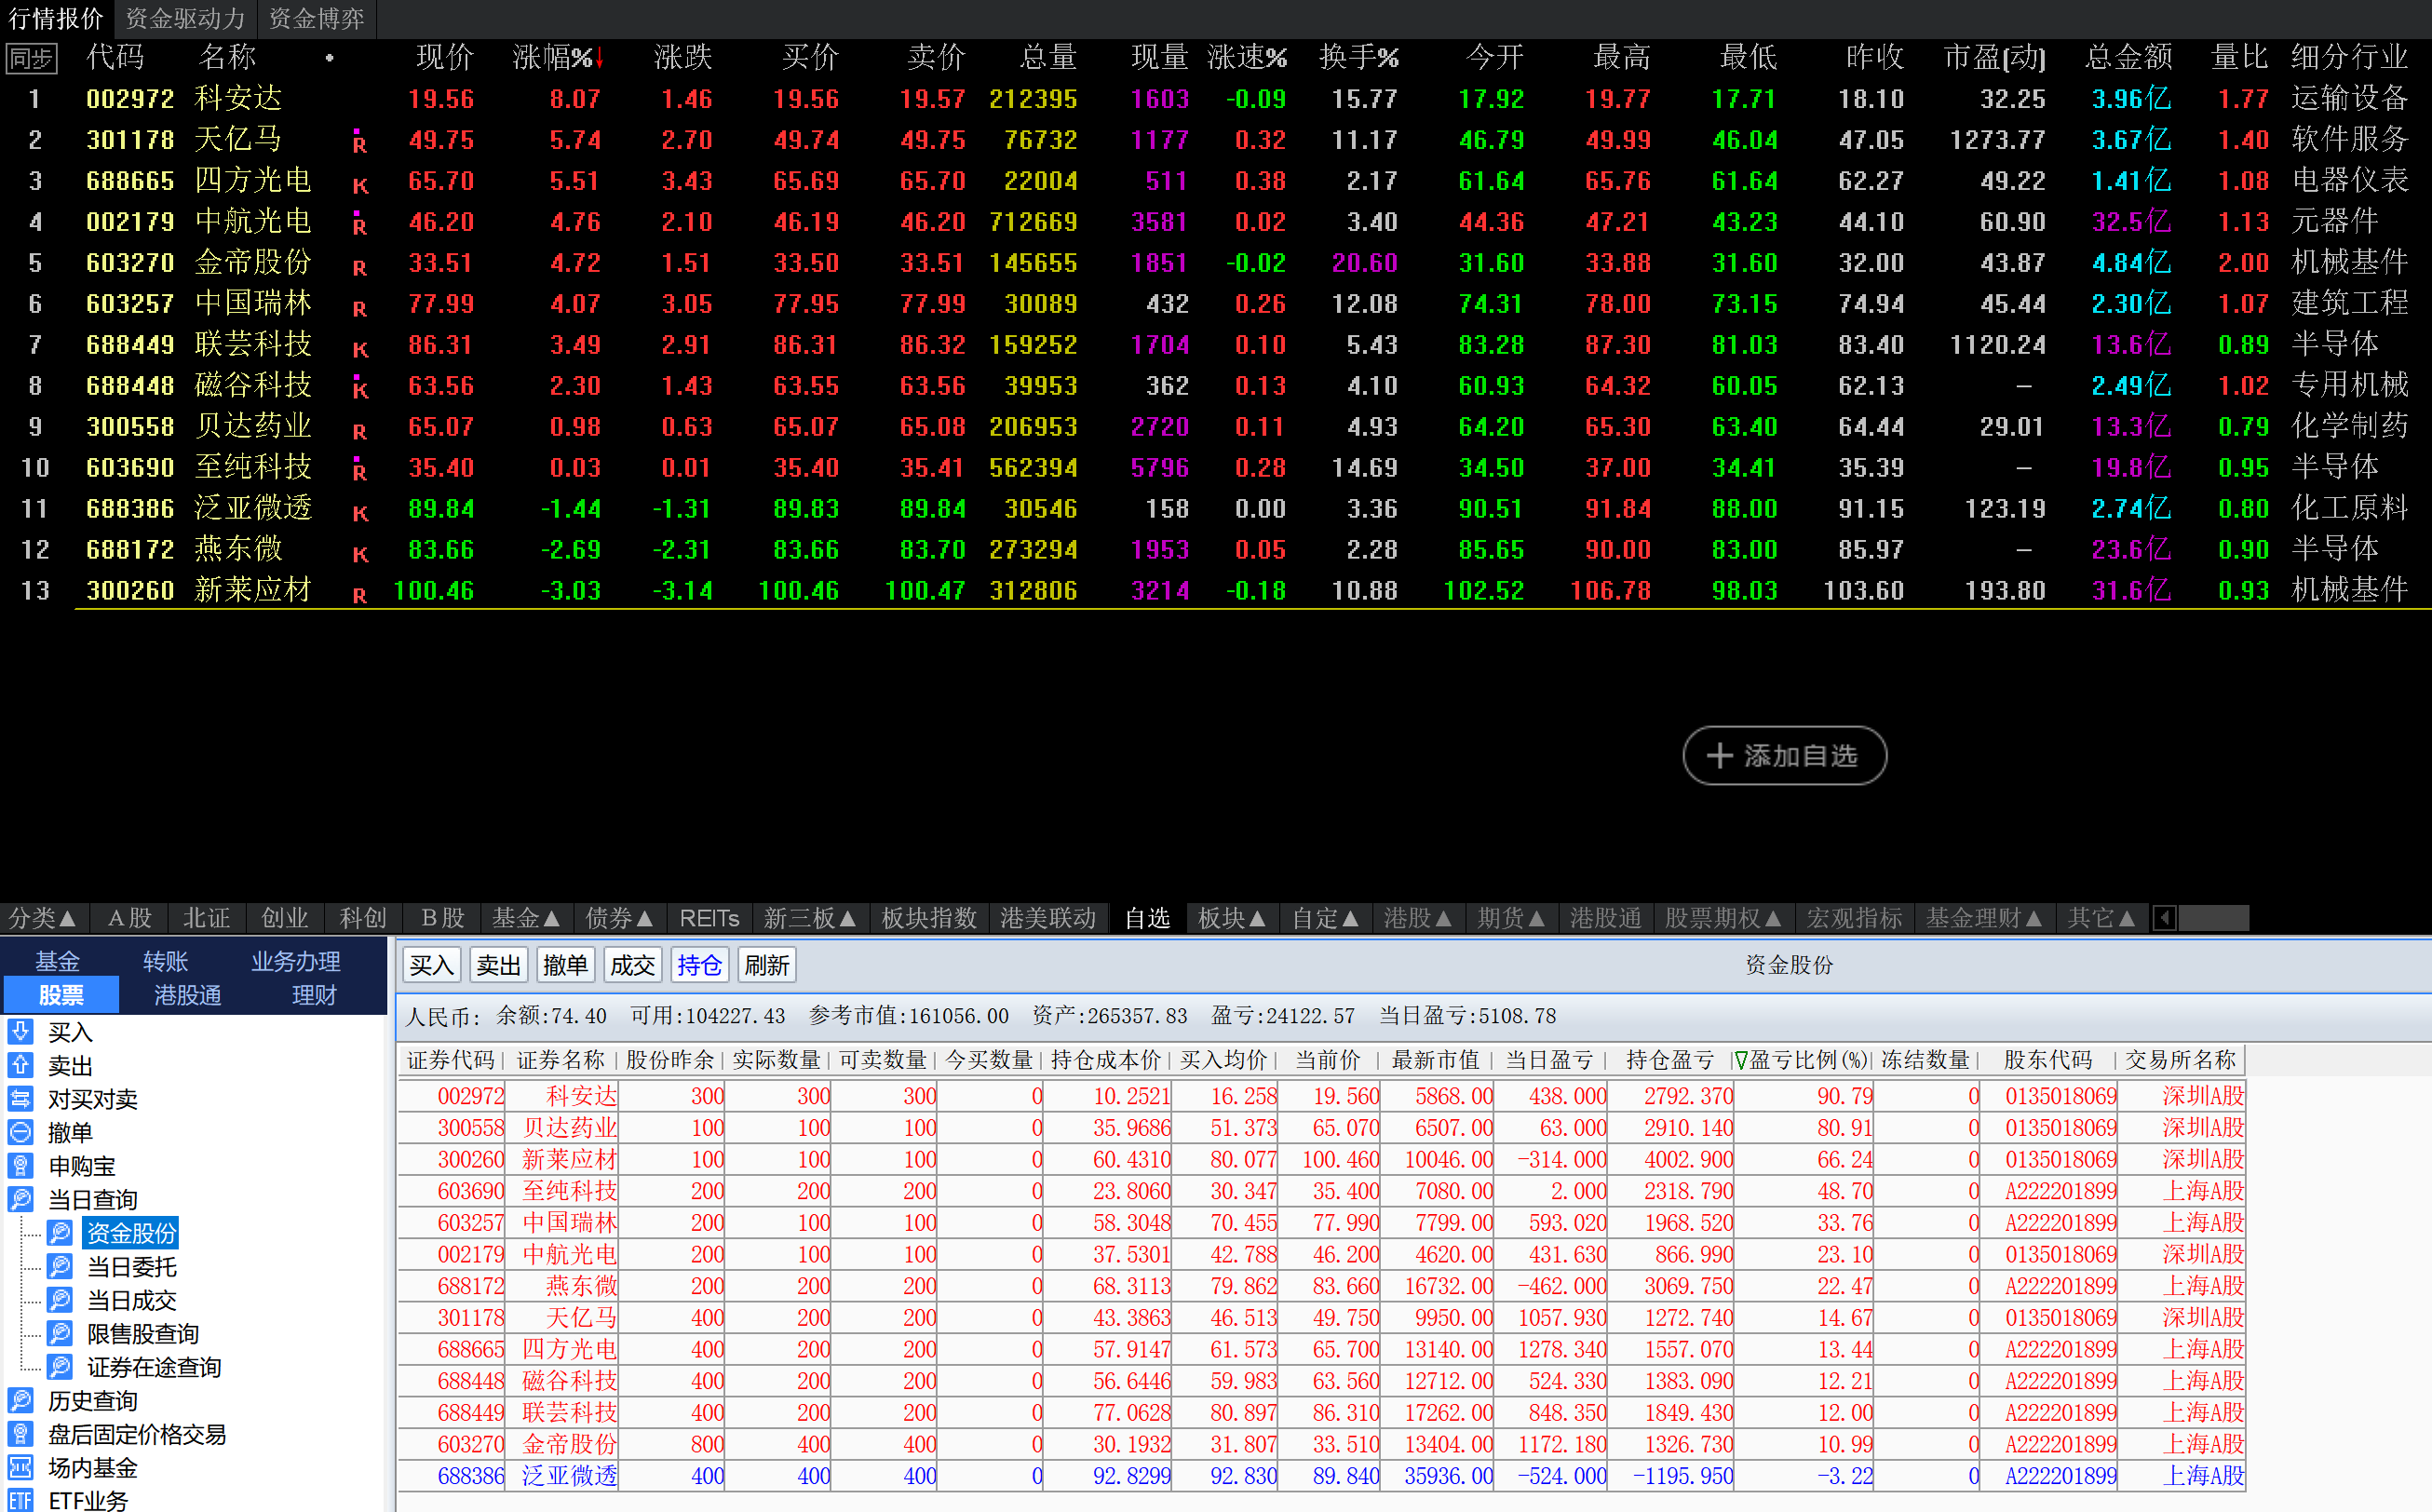Screen dimensions: 2432x1512
Task: Click the R marker in the 新莱应材 quote row
Action: click(360, 595)
